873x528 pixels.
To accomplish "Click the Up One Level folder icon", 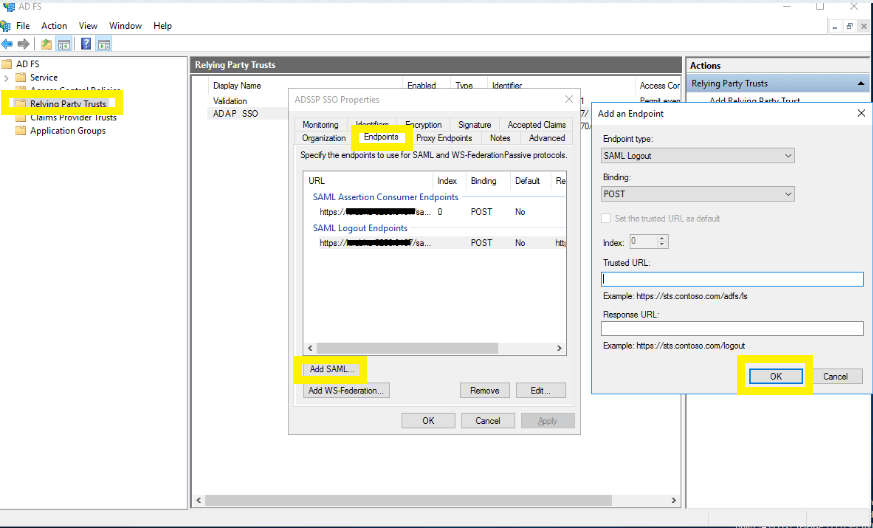I will 46,44.
